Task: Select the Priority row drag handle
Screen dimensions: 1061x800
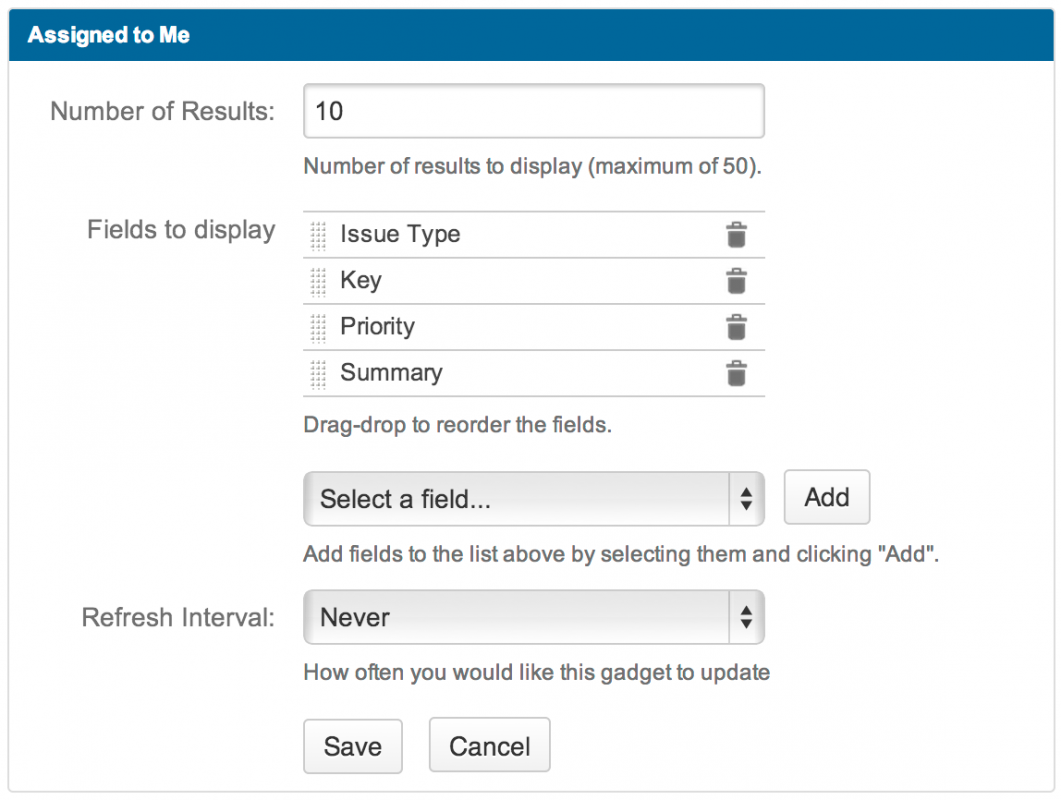Action: click(318, 327)
